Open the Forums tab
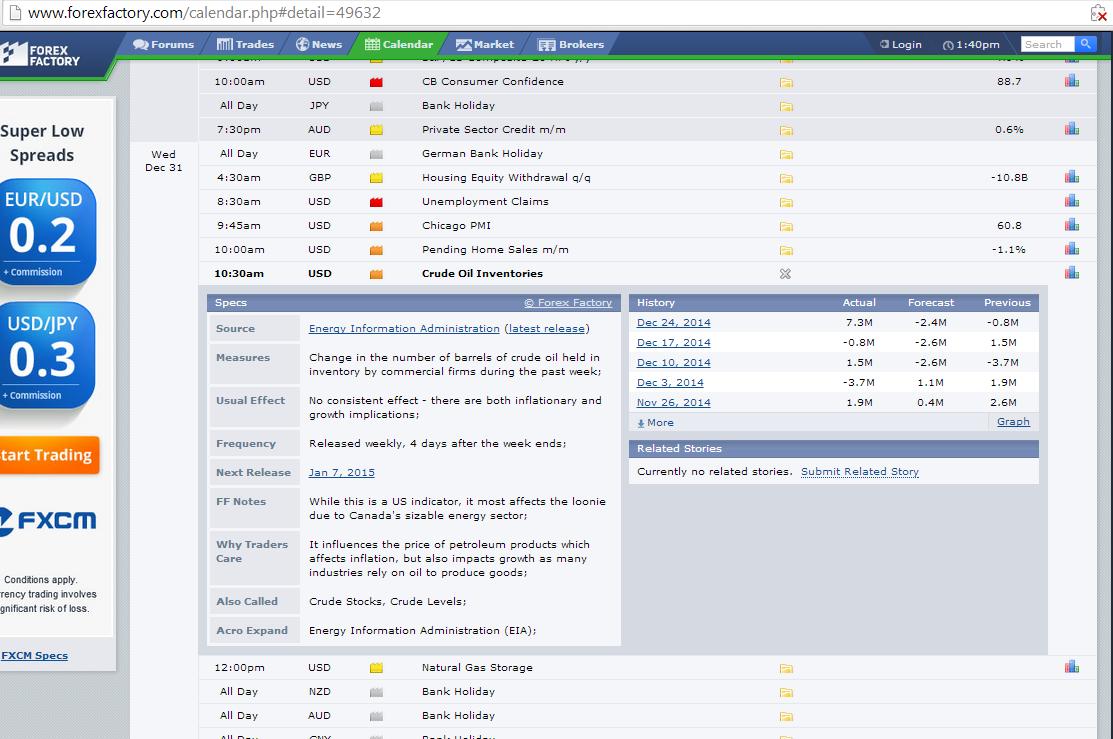 [x=163, y=44]
